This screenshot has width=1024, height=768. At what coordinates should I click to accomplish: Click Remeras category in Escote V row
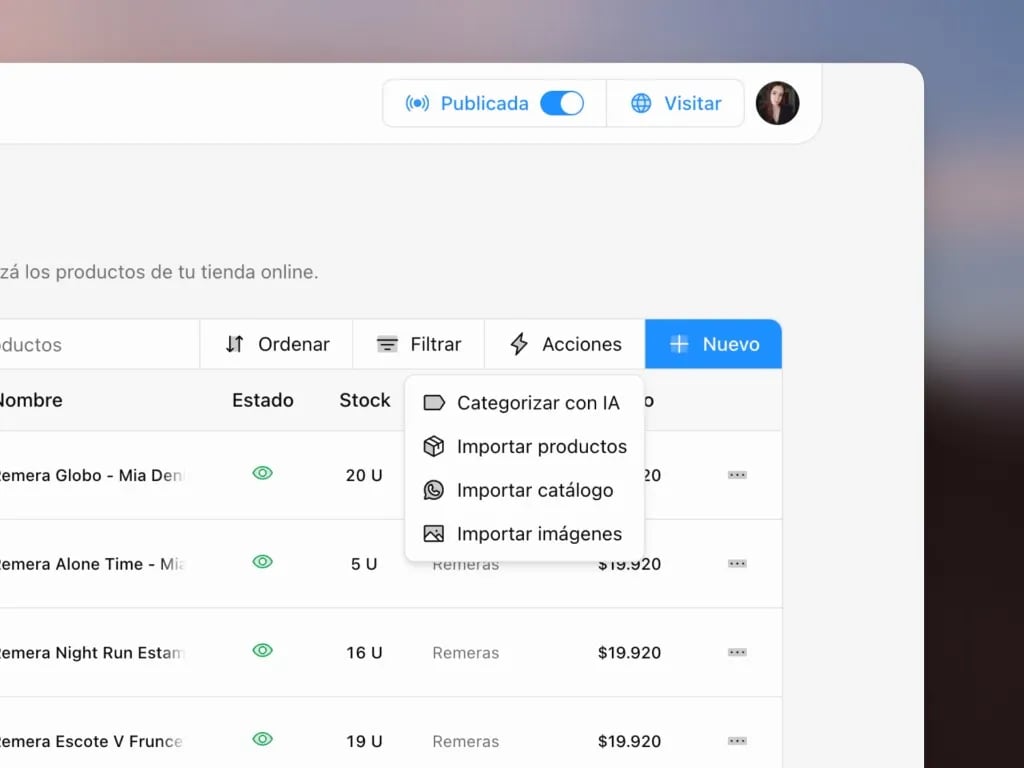466,742
